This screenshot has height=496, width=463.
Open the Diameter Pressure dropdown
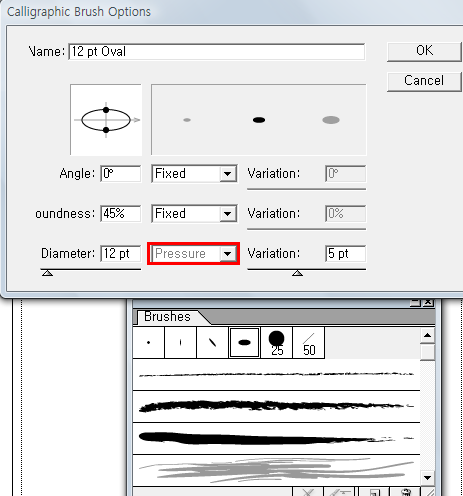(194, 254)
